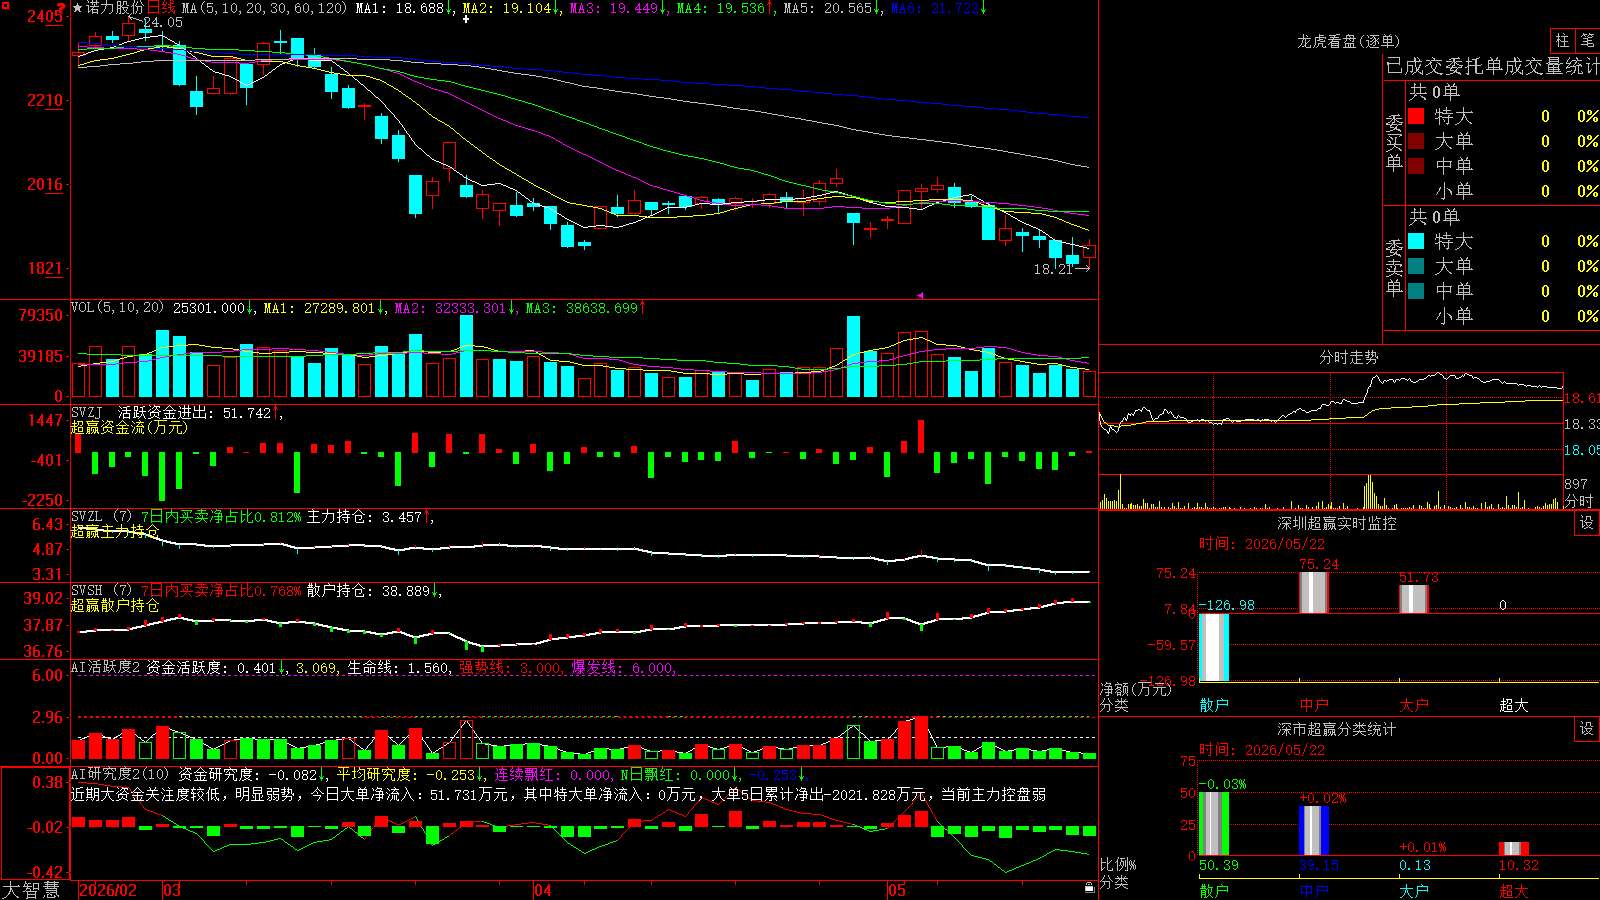1600x900 pixels.
Task: Click the 中户 bar labeled 75.24
Action: (x=1313, y=592)
